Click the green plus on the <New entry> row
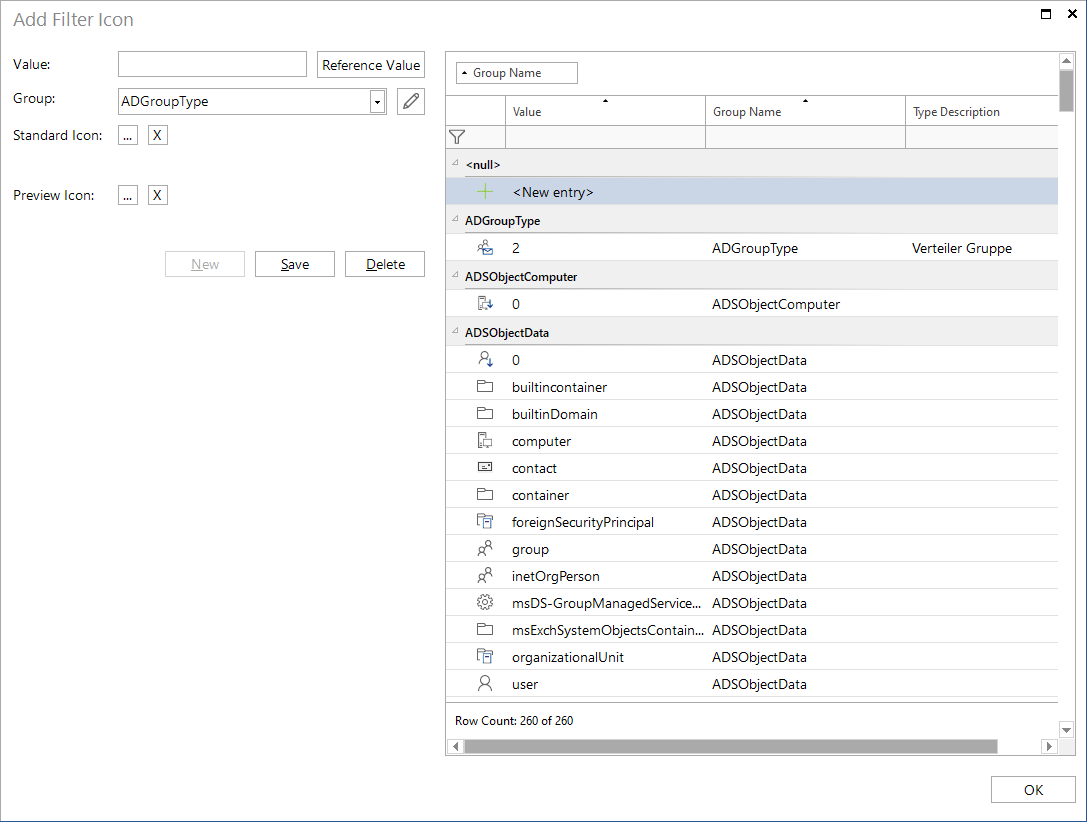 tap(487, 191)
